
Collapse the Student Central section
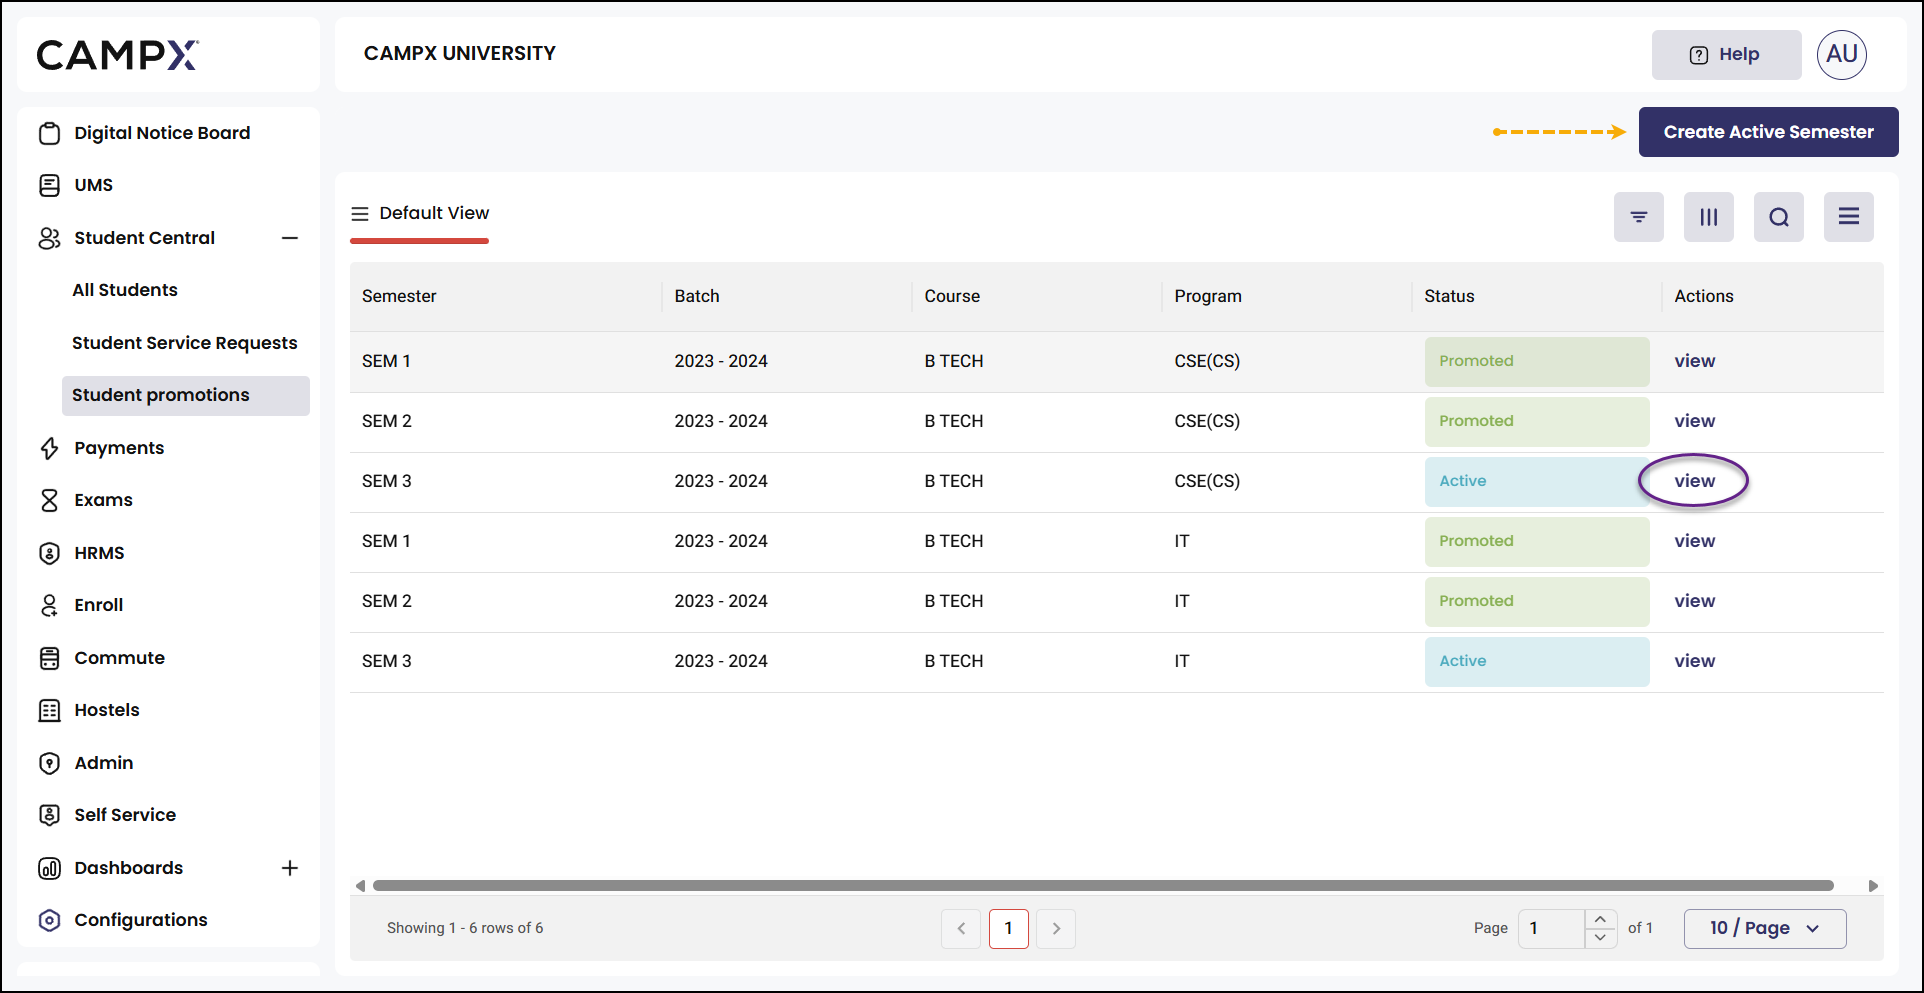[x=290, y=238]
